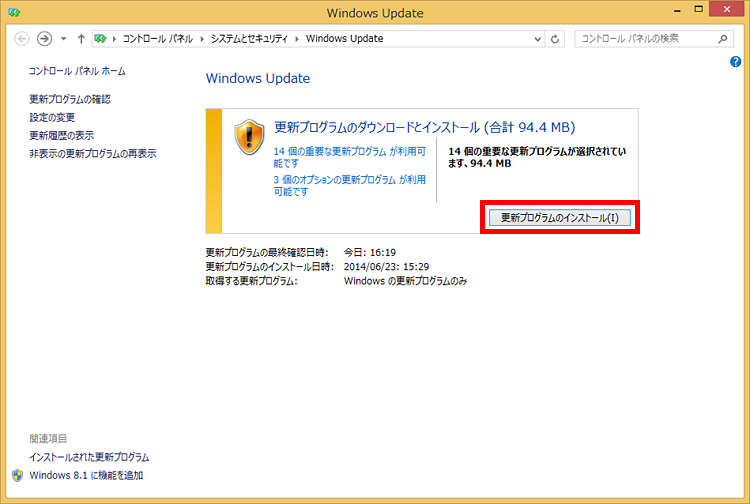The image size is (750, 504).
Task: Open the address bar history dropdown
Action: point(538,39)
